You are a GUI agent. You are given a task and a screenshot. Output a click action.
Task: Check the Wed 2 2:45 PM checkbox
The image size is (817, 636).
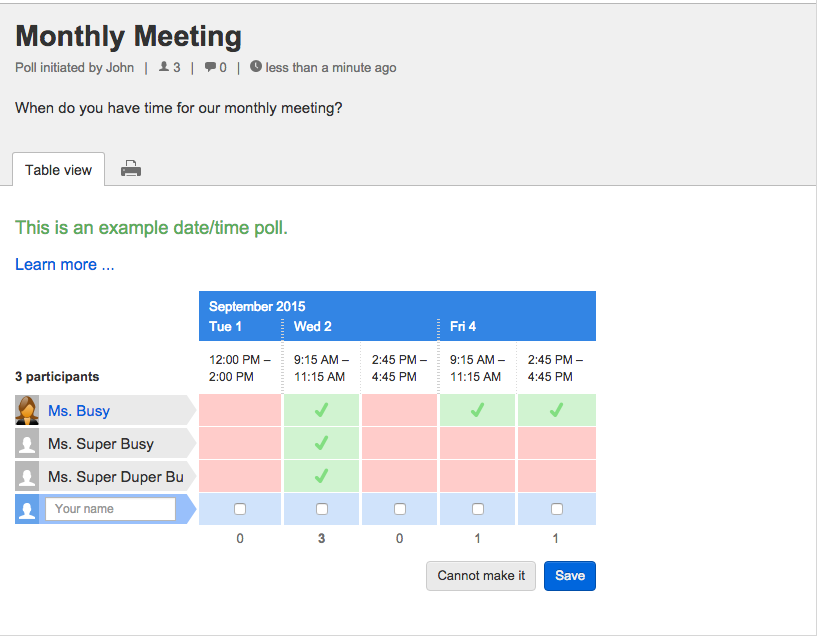(x=400, y=509)
